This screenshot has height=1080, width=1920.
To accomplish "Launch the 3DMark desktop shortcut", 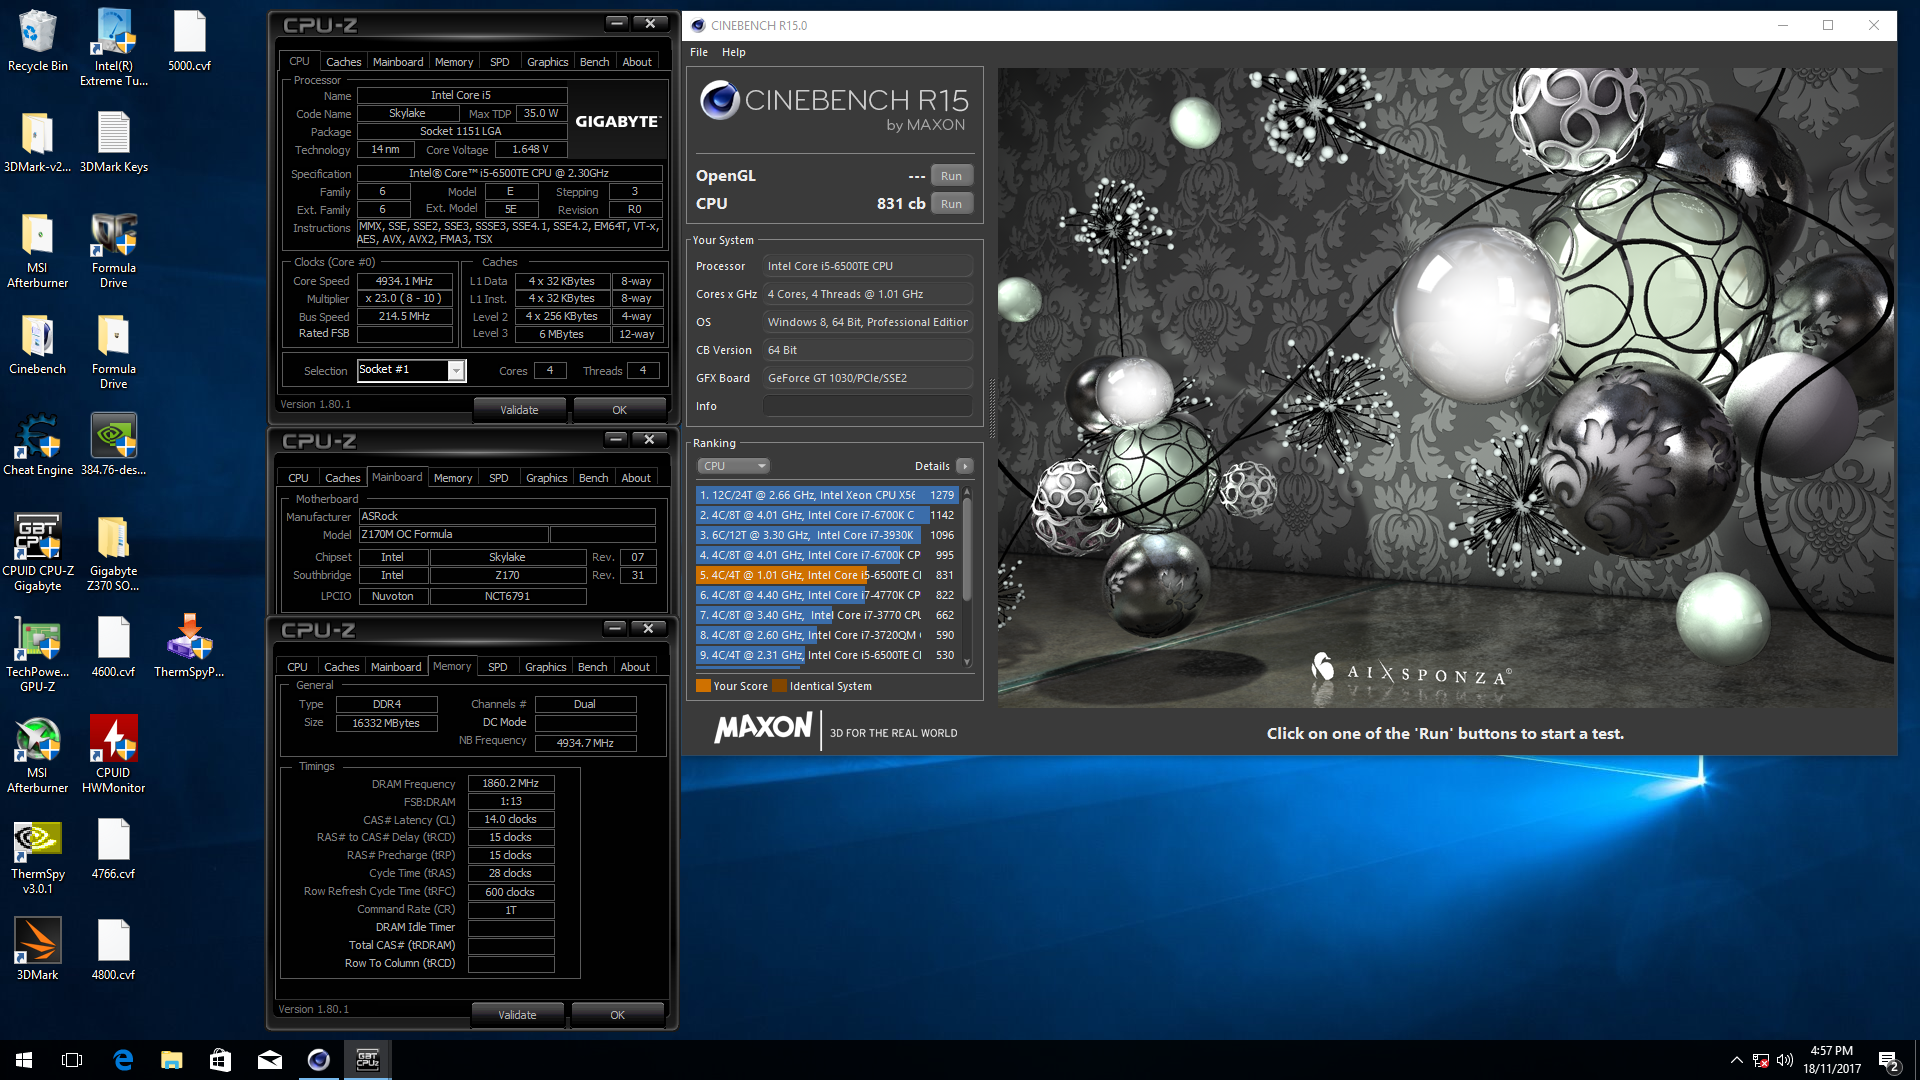I will [x=37, y=950].
